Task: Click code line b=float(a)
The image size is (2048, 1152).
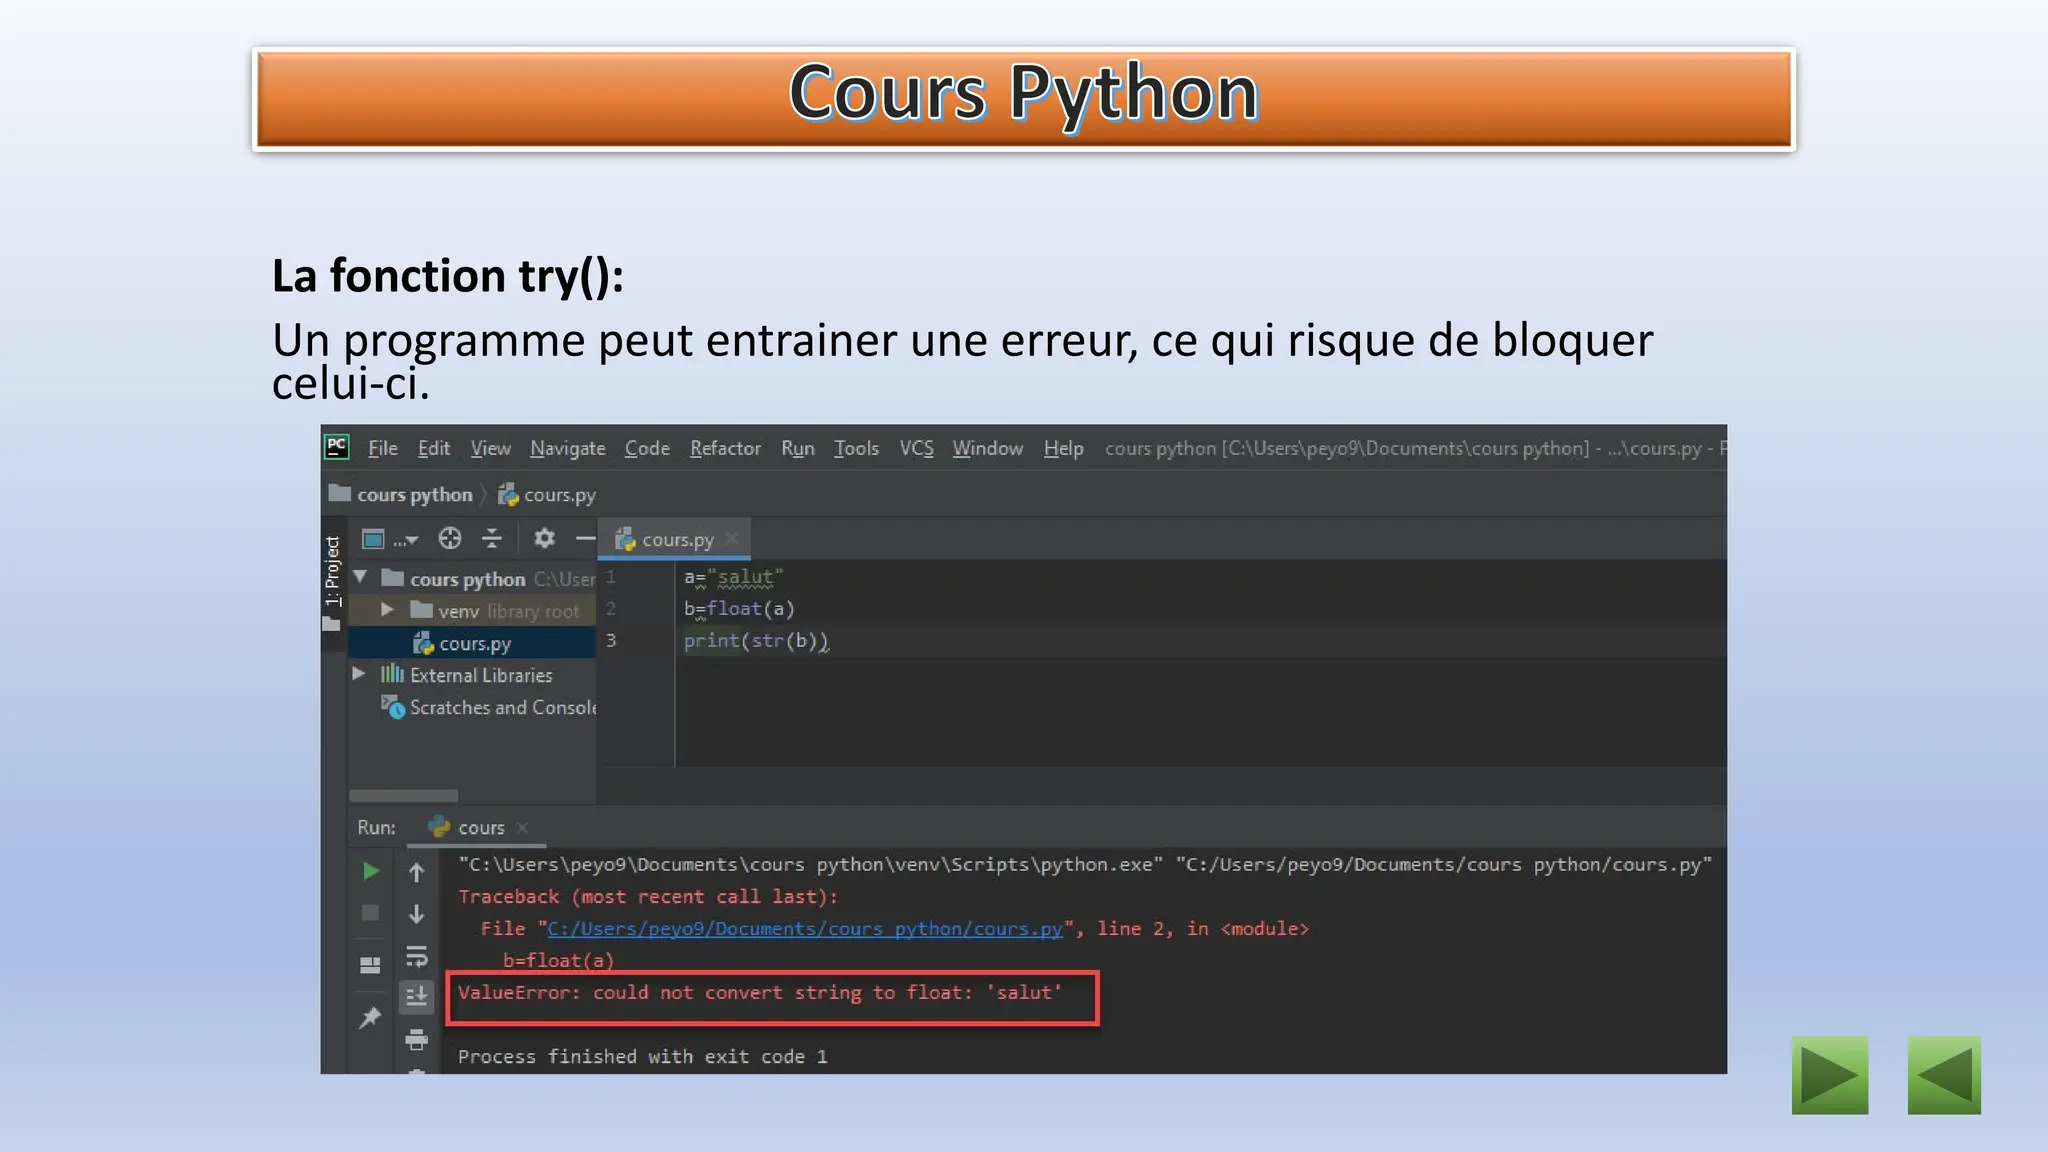Action: (x=739, y=609)
